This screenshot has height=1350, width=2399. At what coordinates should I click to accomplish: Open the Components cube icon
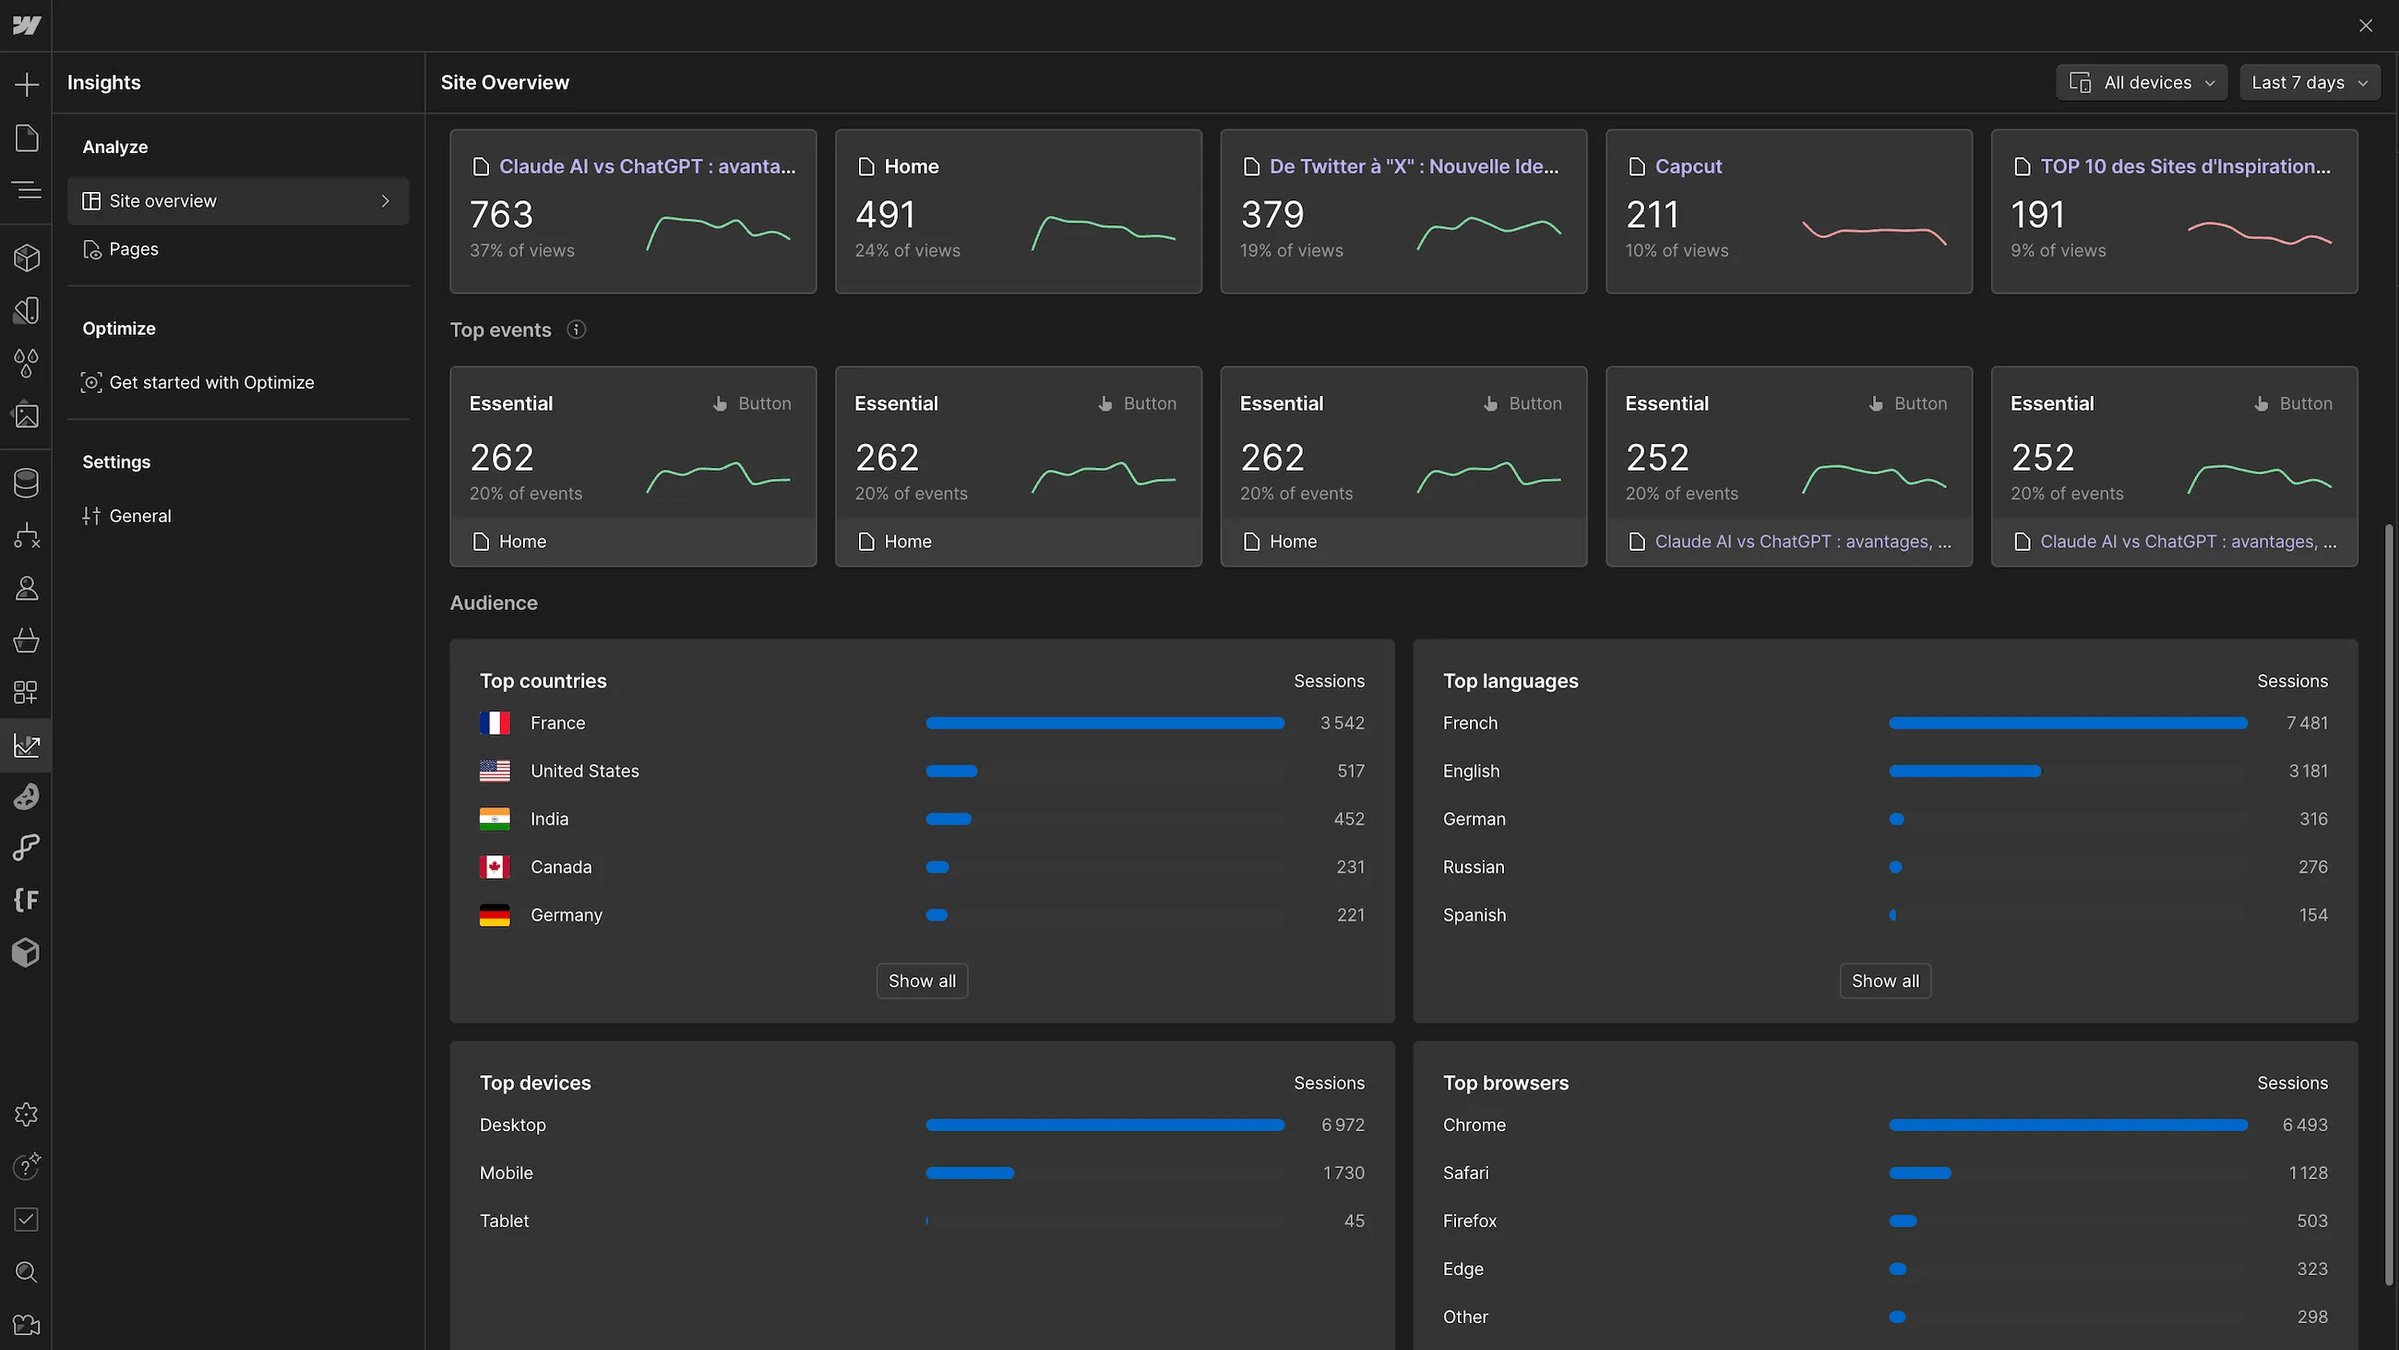(26, 258)
